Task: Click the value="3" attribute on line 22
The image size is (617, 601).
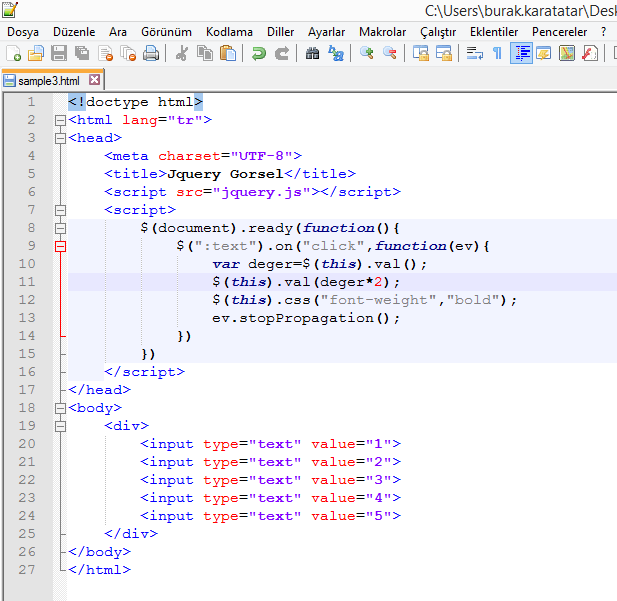Action: [351, 480]
